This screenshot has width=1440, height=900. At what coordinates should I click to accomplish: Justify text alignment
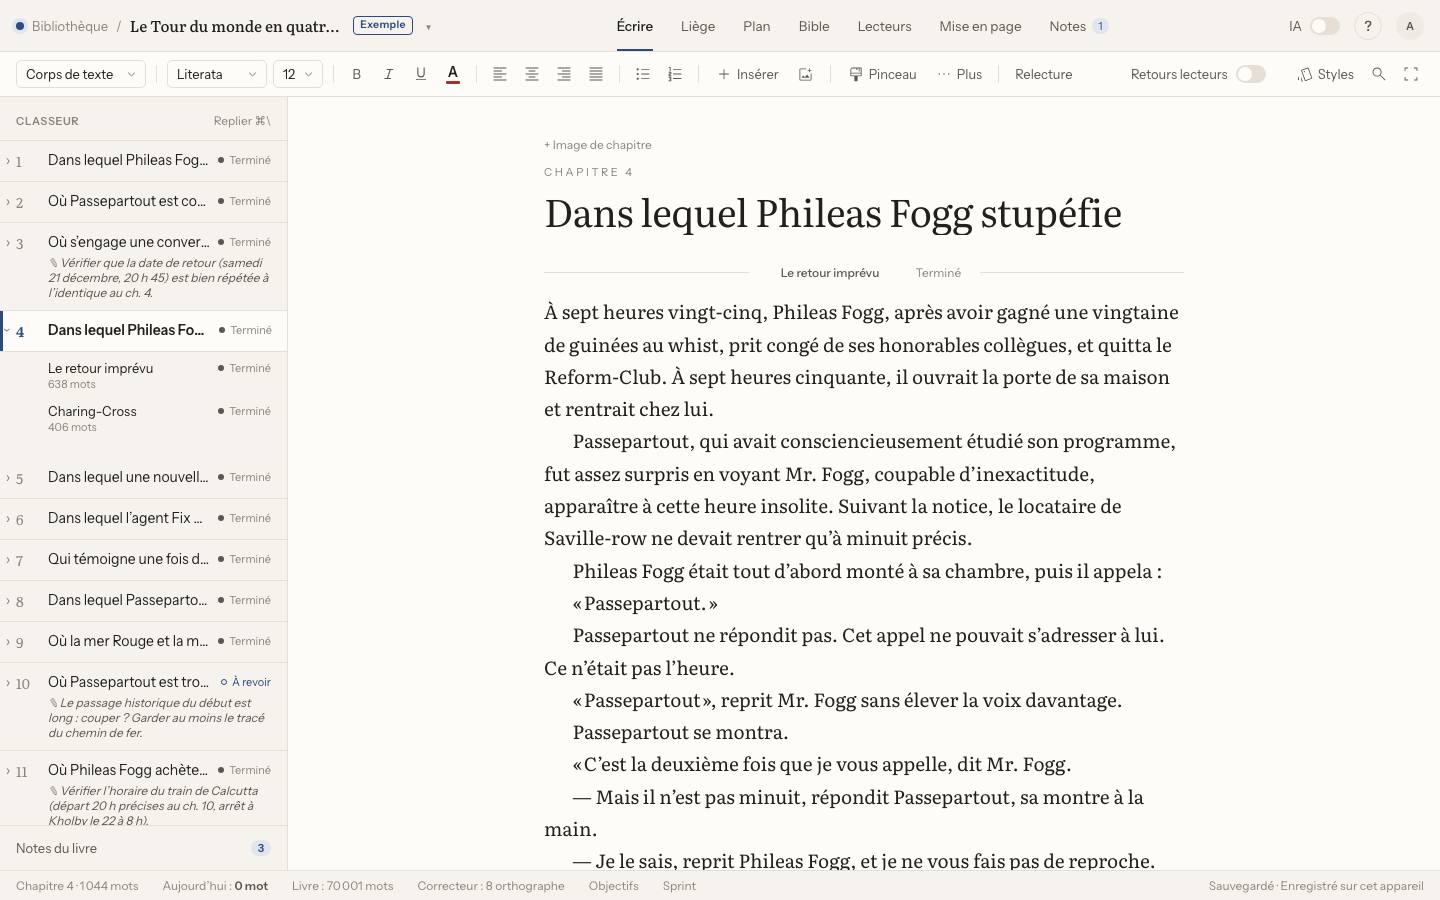point(596,74)
